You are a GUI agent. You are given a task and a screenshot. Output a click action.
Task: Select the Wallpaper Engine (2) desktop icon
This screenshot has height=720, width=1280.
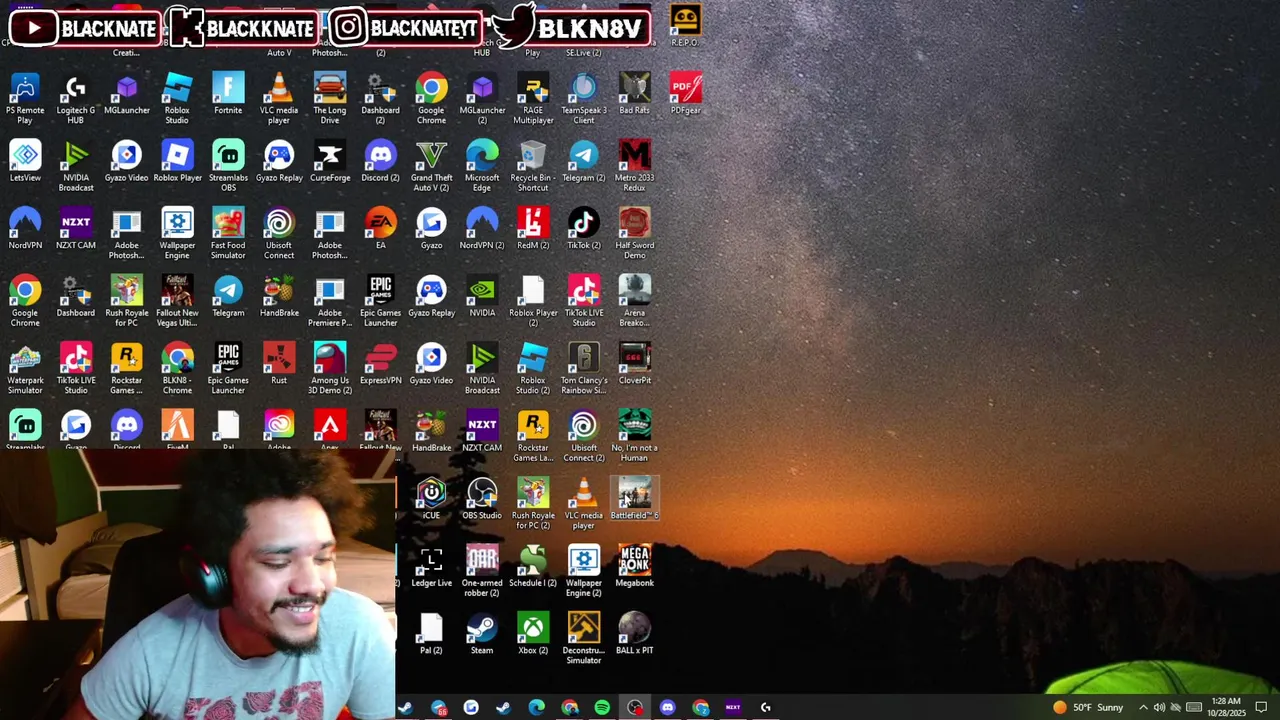(584, 572)
